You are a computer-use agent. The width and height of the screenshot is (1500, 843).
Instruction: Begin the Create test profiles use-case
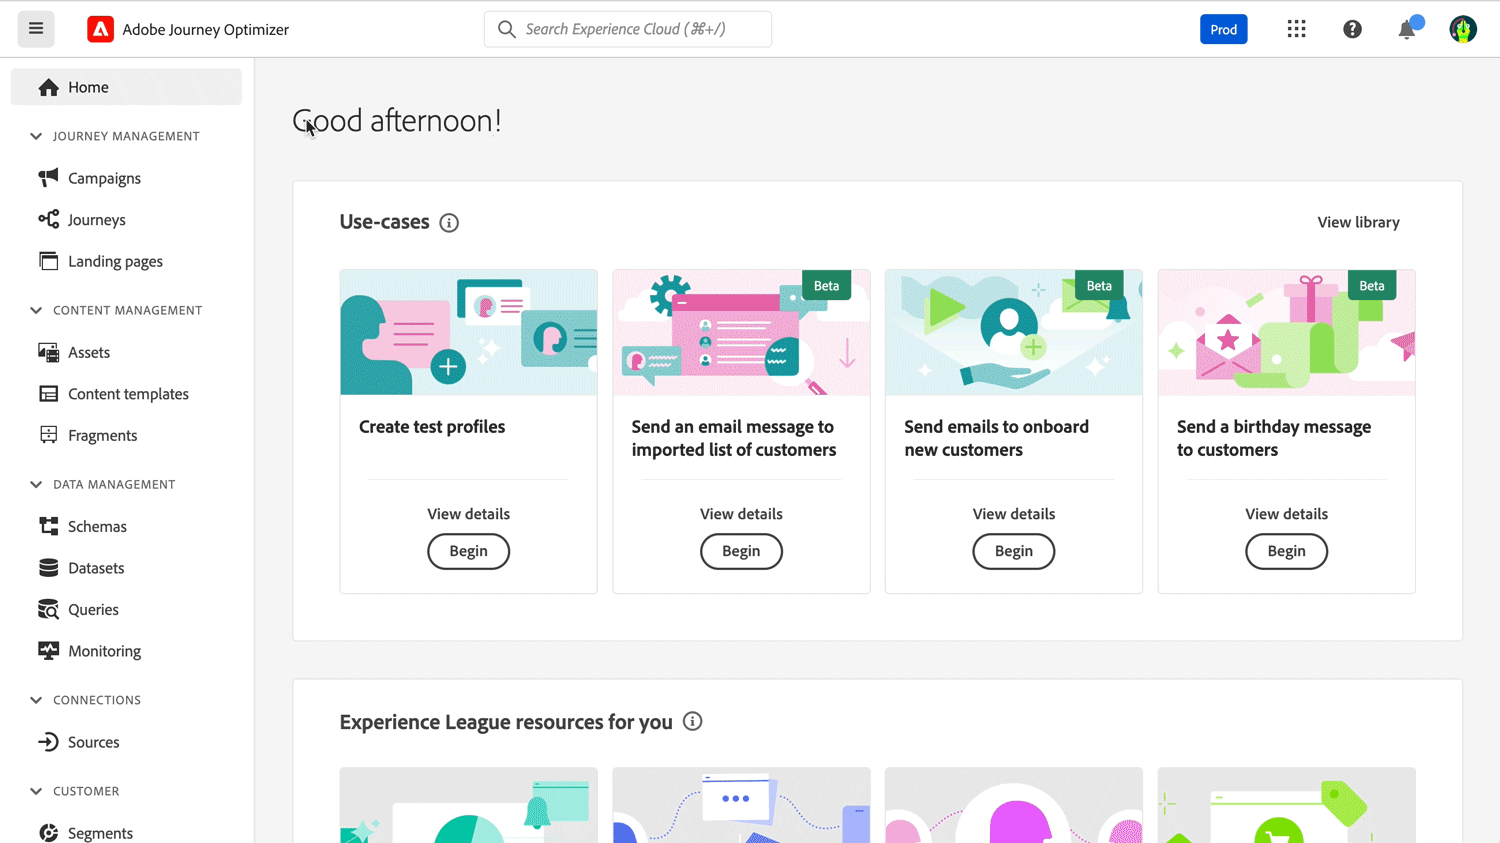tap(468, 551)
